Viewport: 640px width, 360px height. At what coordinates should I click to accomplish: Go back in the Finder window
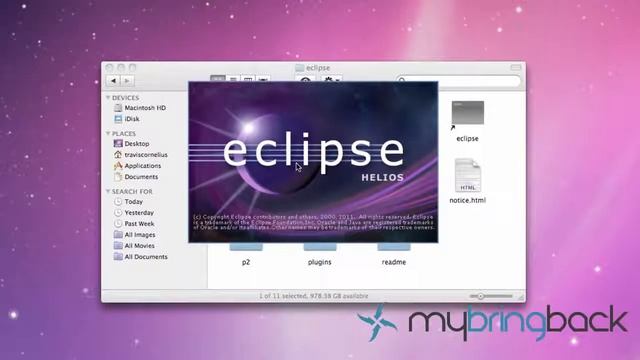click(x=113, y=81)
